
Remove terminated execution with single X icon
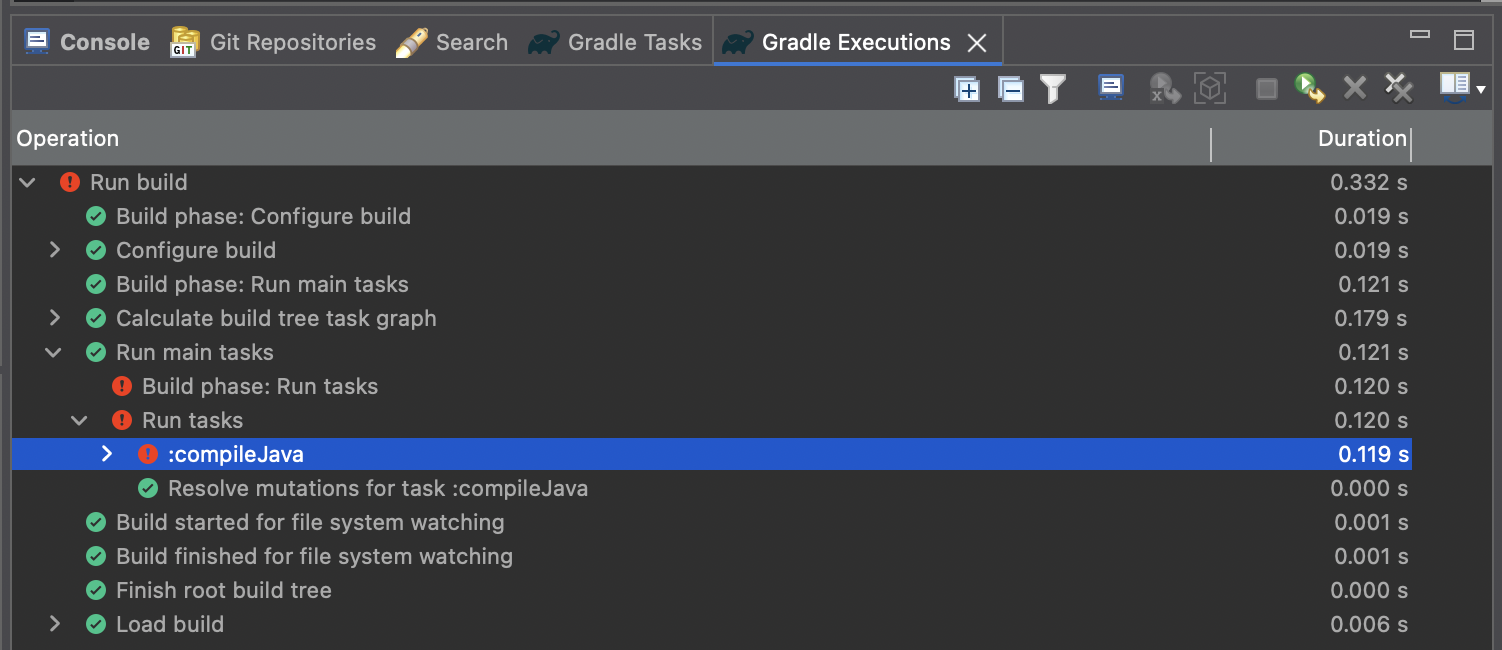click(x=1354, y=89)
